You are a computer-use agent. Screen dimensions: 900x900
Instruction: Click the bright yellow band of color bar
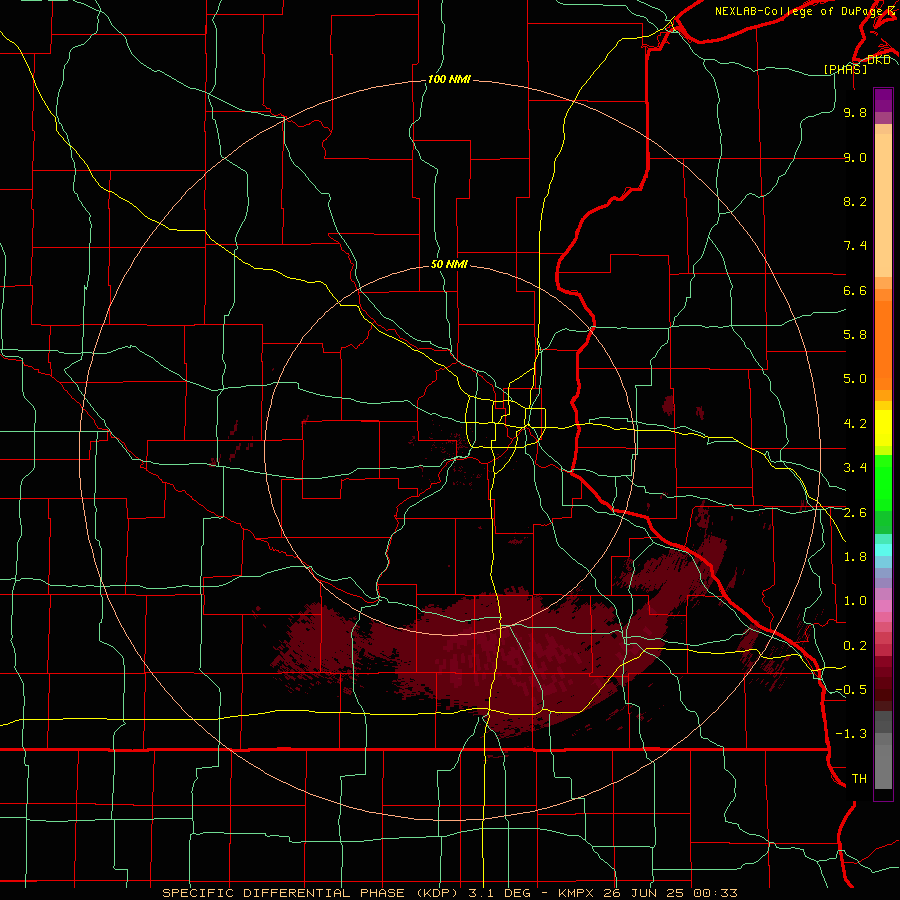pyautogui.click(x=883, y=428)
